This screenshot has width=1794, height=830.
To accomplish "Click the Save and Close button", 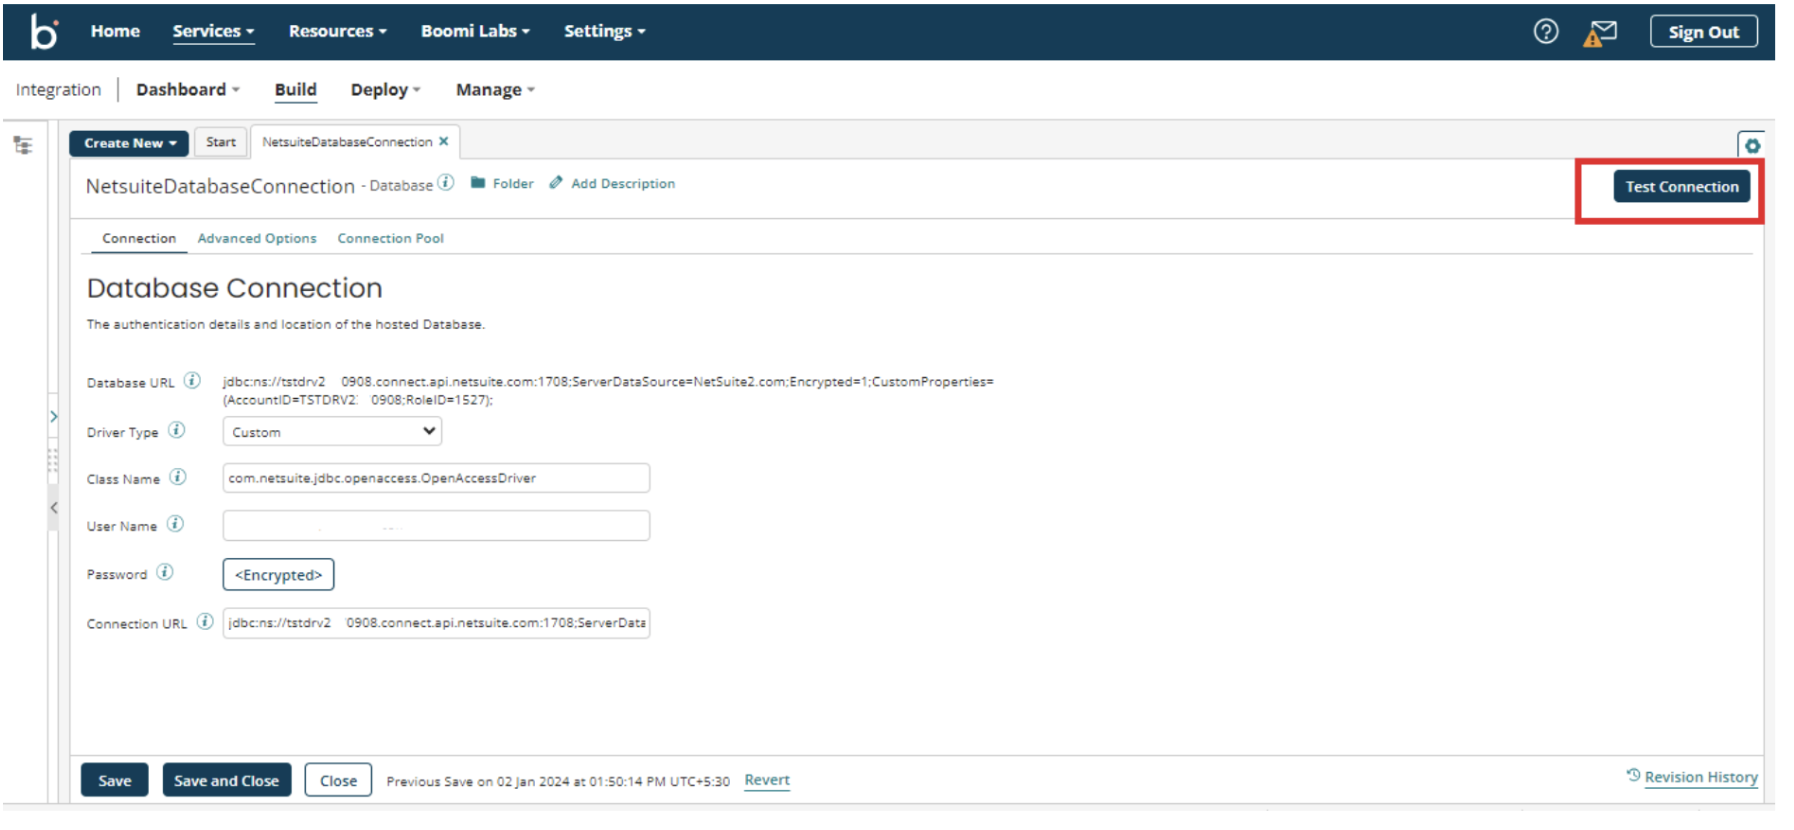I will (227, 780).
